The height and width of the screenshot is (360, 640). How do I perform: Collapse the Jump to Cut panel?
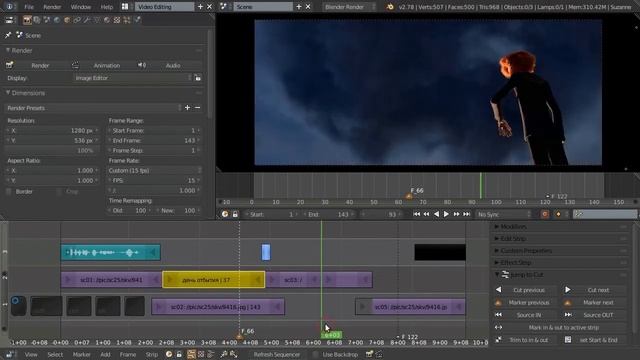(x=497, y=275)
